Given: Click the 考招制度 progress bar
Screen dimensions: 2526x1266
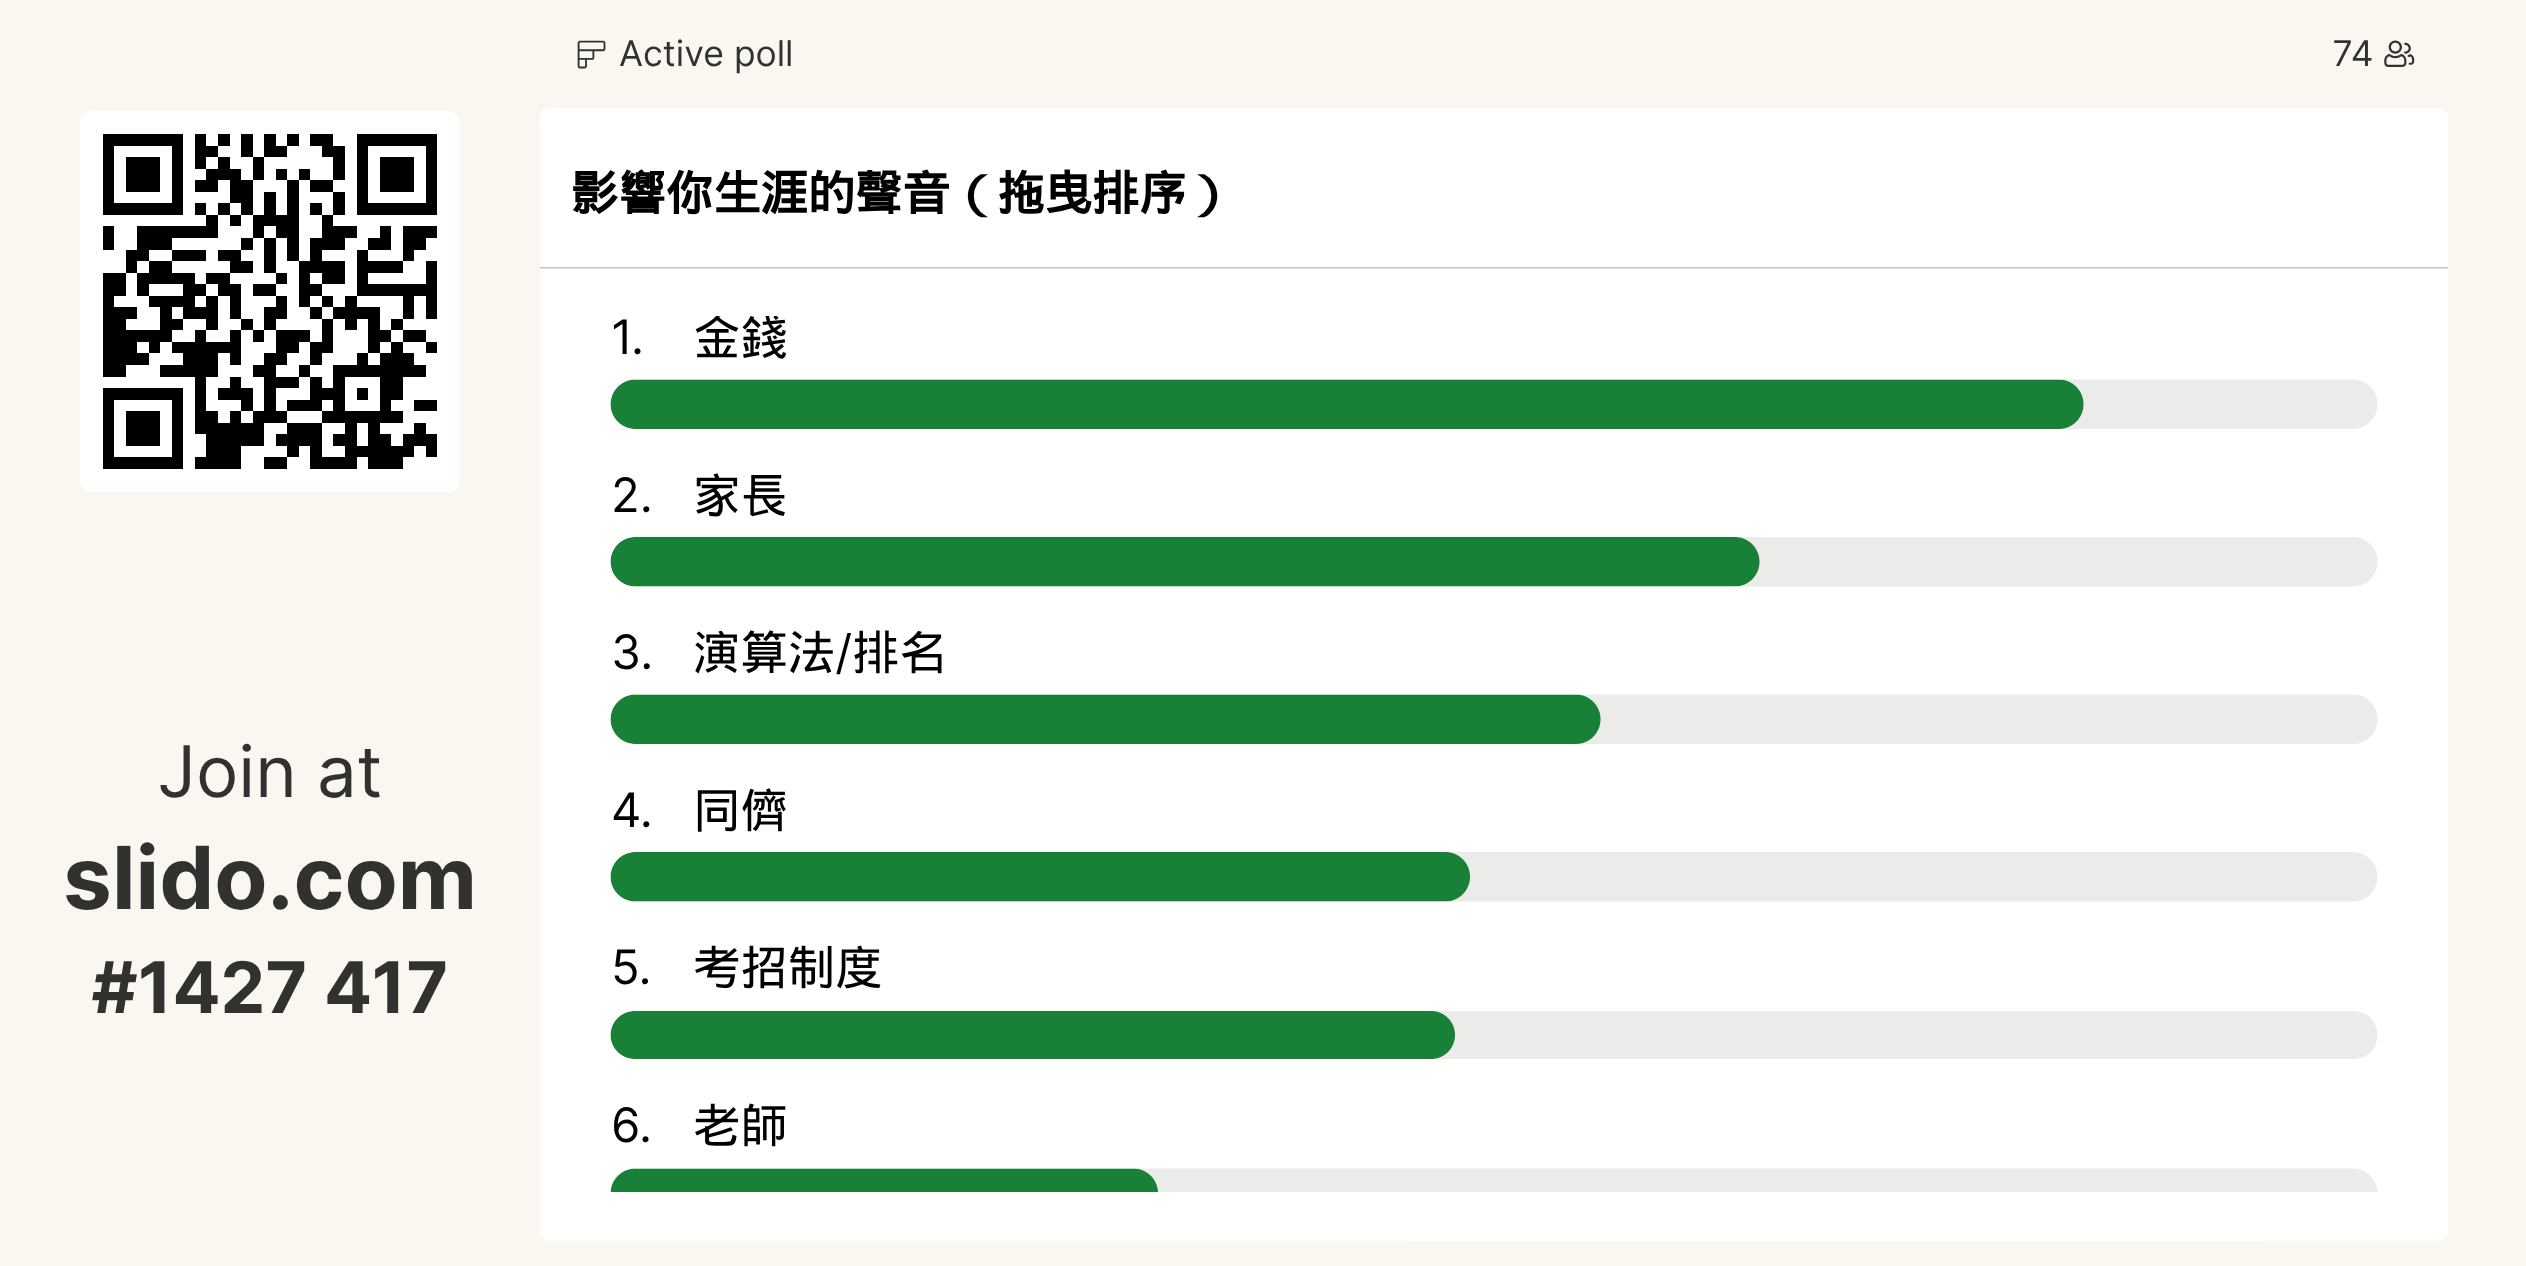Looking at the screenshot, I should (x=1032, y=1035).
